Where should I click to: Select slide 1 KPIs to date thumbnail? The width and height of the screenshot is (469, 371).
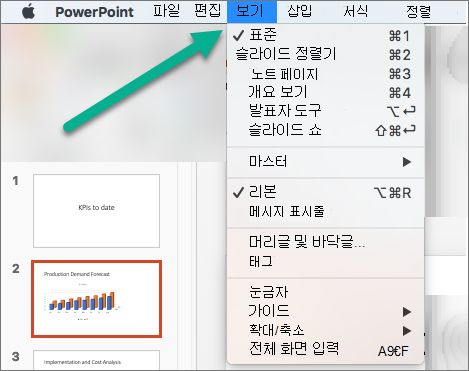[96, 211]
